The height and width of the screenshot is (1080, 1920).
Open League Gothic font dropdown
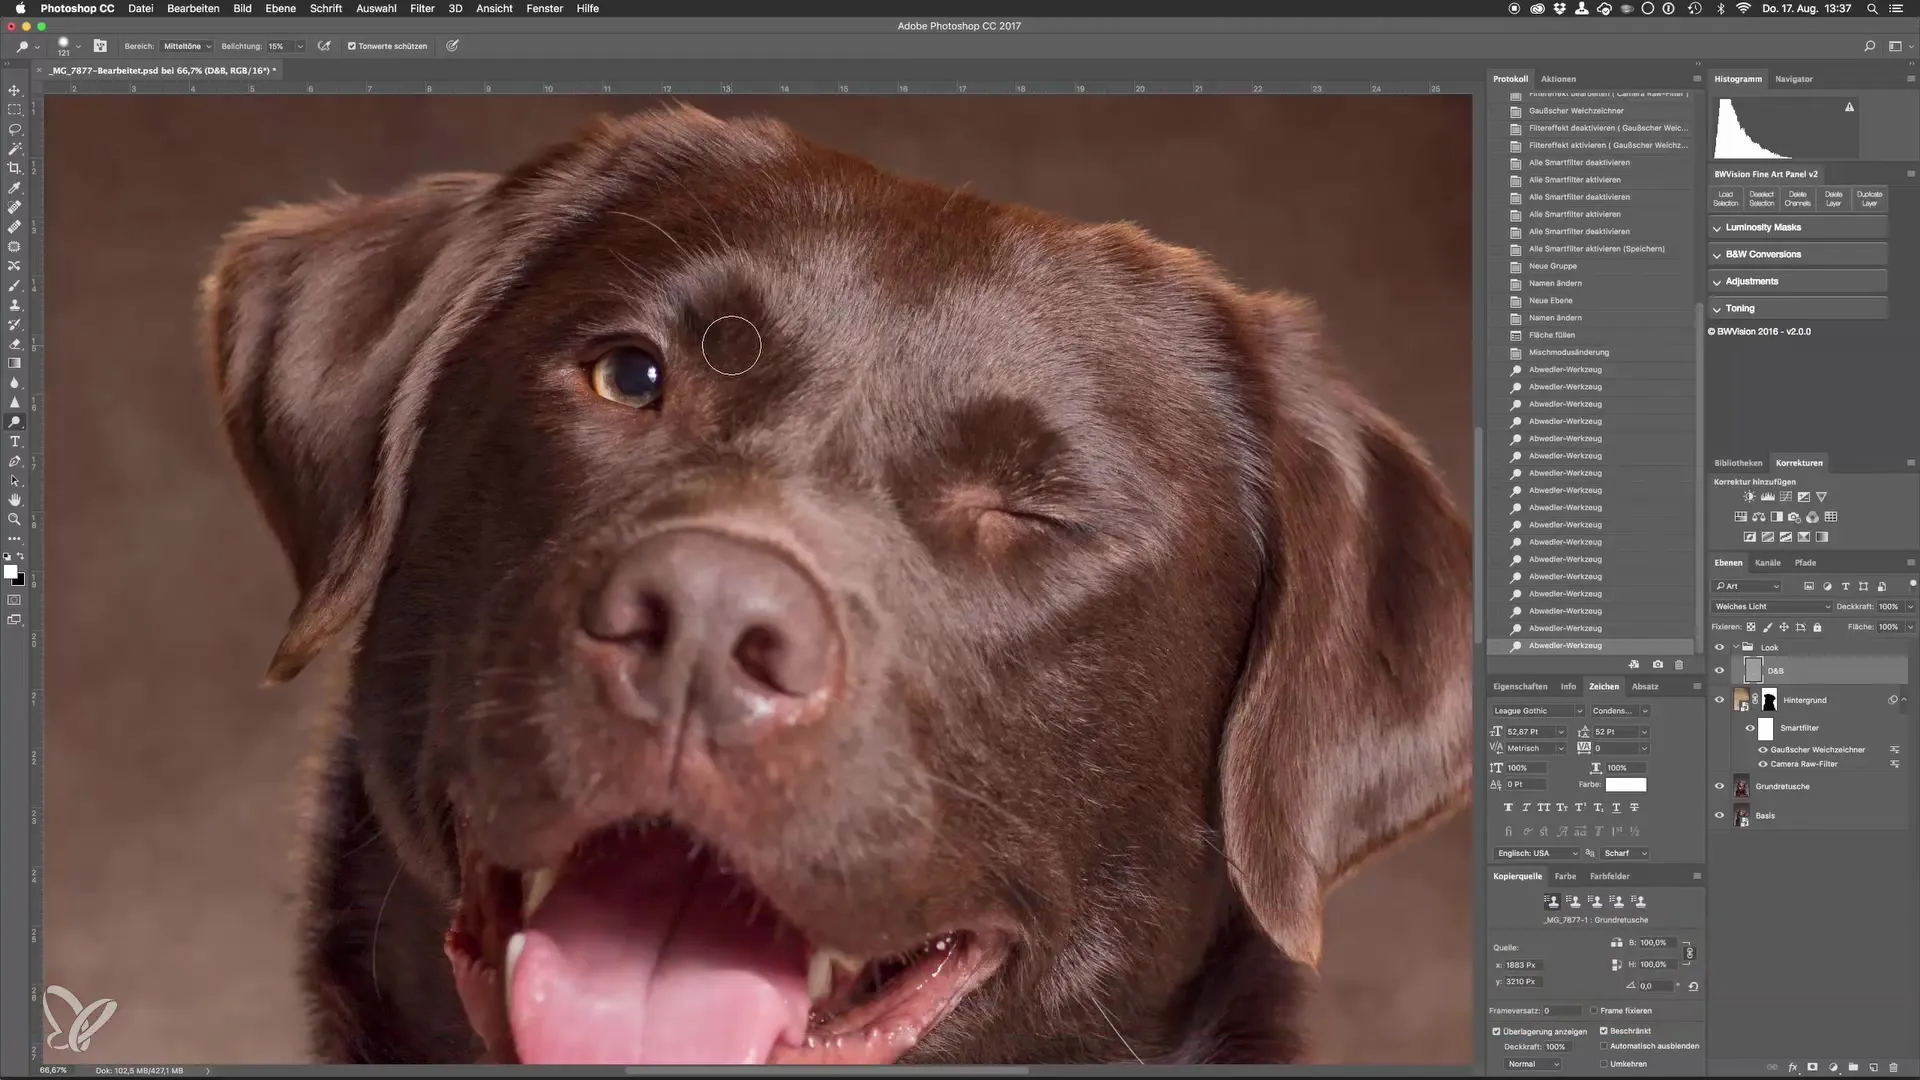pyautogui.click(x=1538, y=711)
